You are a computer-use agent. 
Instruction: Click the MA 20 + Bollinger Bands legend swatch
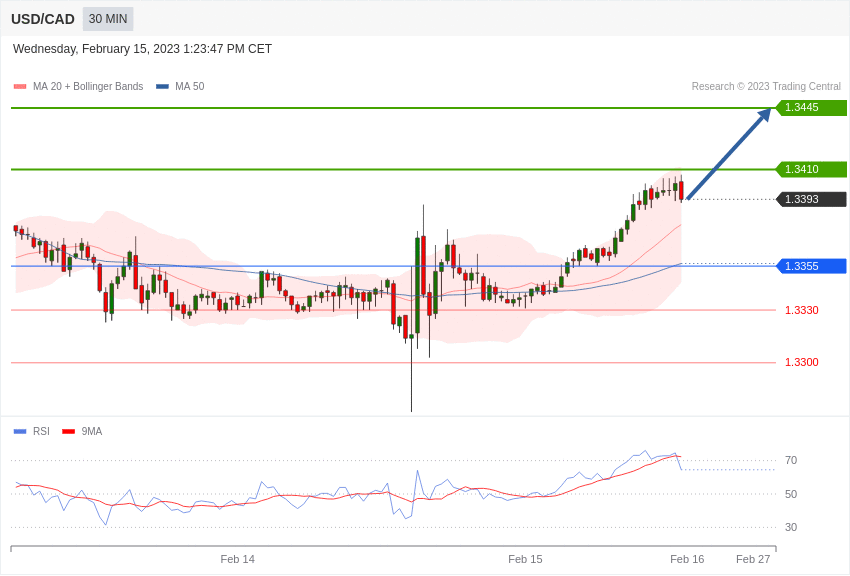(x=20, y=86)
